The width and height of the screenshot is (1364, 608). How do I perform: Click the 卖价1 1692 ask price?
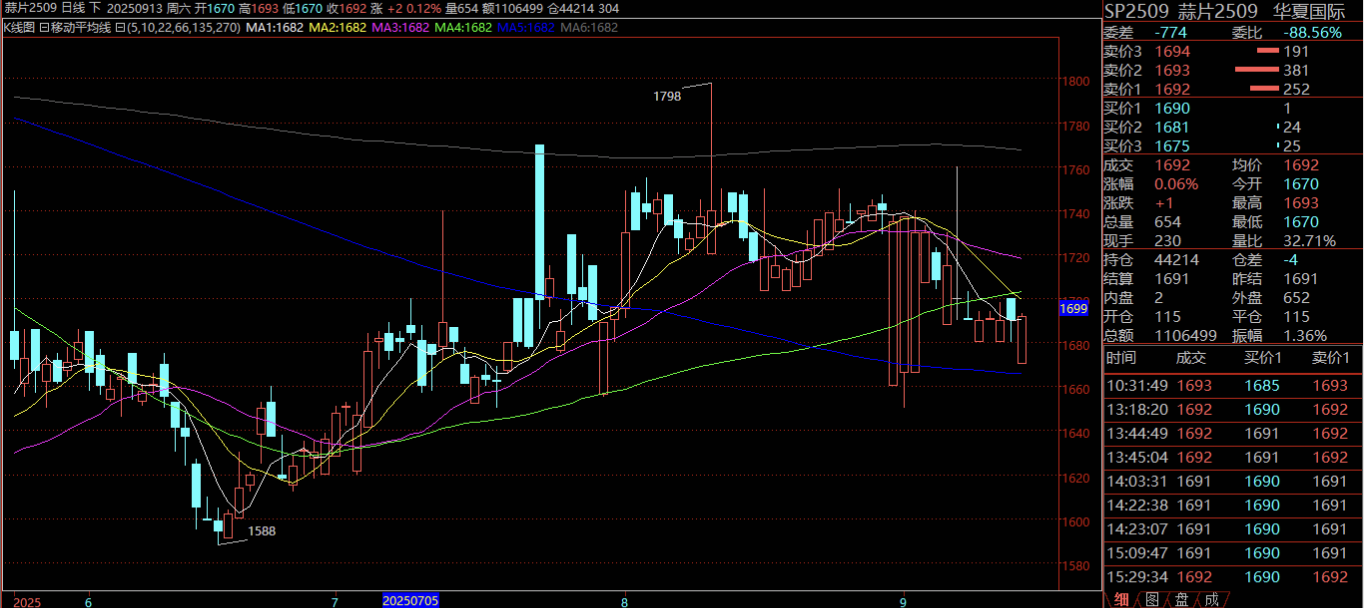coord(1172,89)
